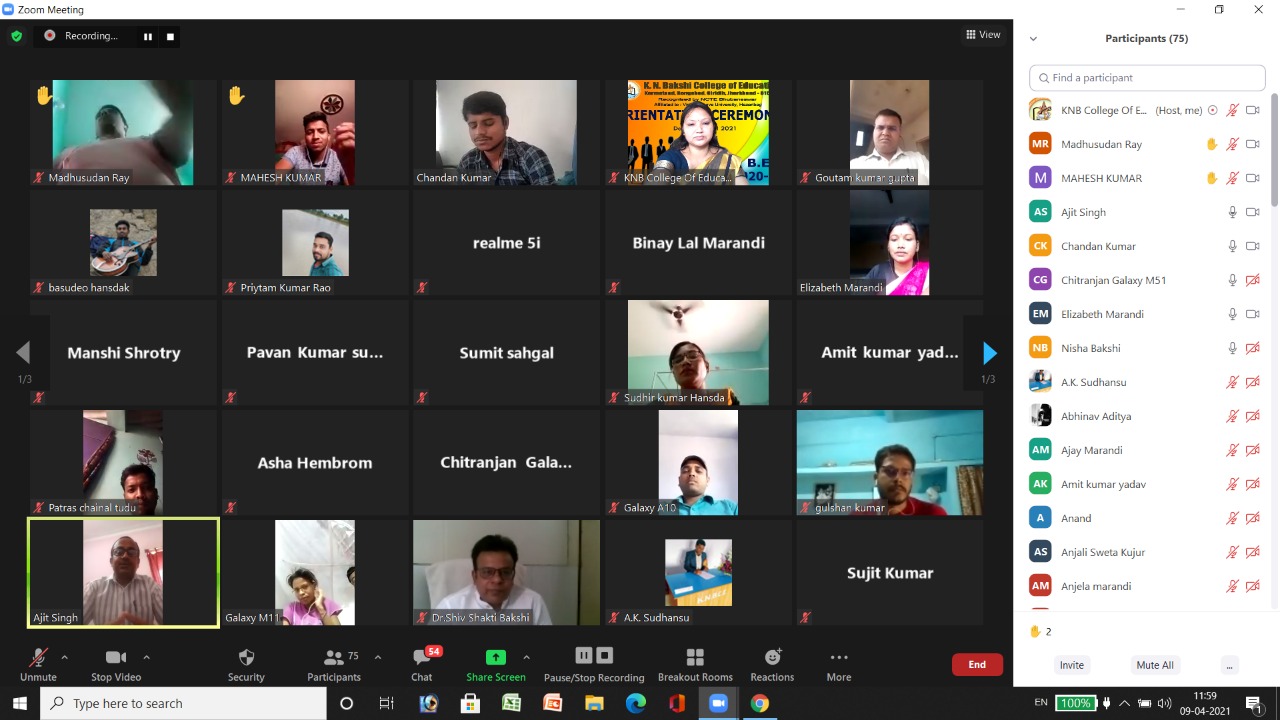Click the Find a participant search field
This screenshot has height=720, width=1280.
[x=1147, y=77]
